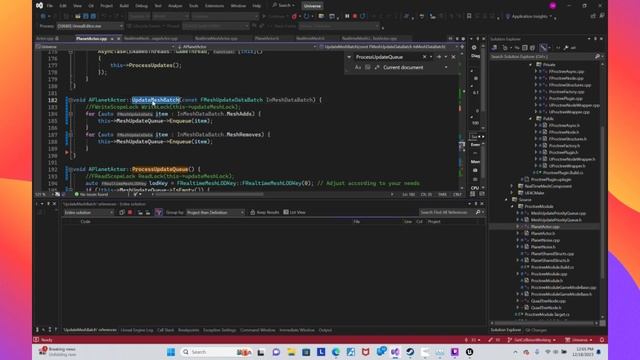Screen dimensions: 640x360
Task: Switch to the RealtimeMeshActor.cpp editor tab
Action: point(216,38)
